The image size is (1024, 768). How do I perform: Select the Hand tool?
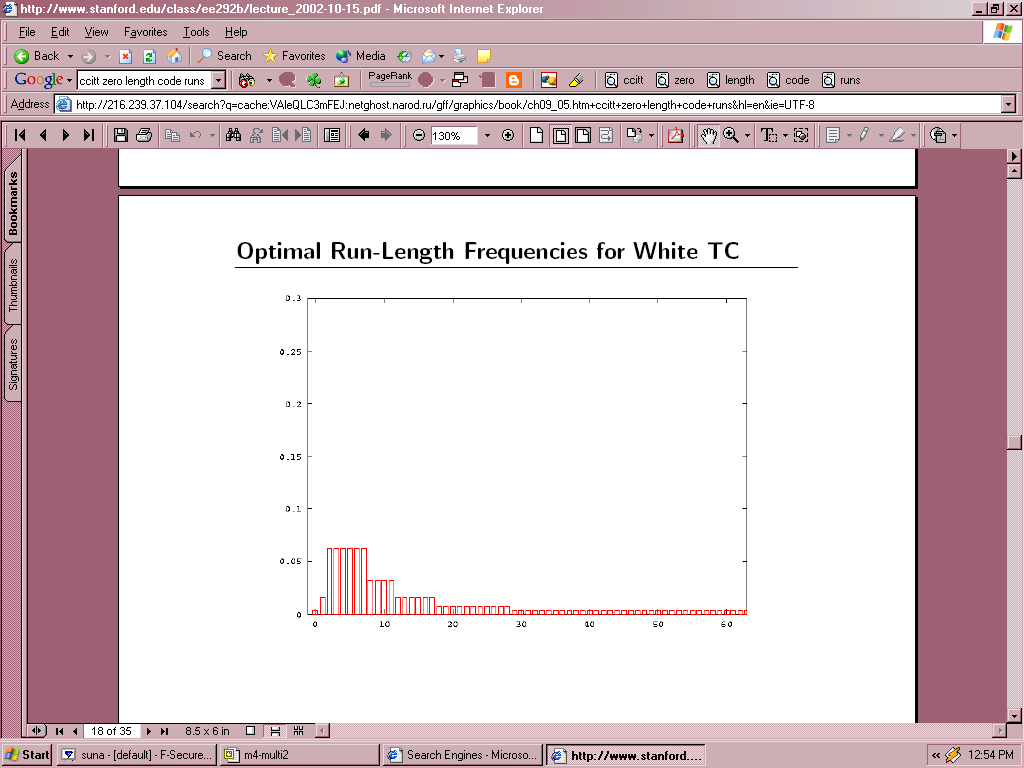(x=708, y=135)
